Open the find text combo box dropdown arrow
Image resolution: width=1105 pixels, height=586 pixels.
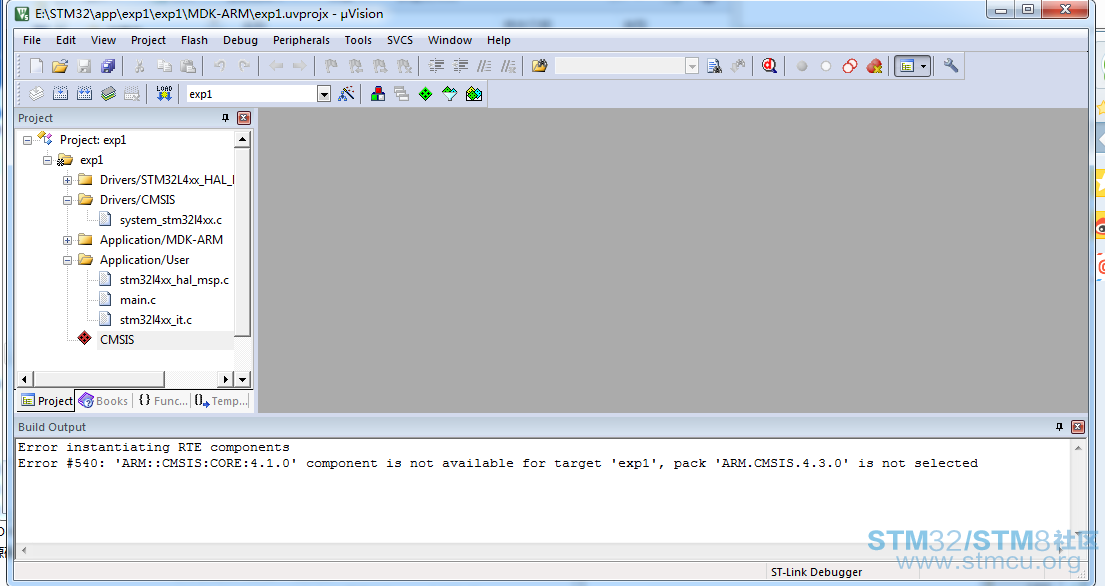point(692,66)
